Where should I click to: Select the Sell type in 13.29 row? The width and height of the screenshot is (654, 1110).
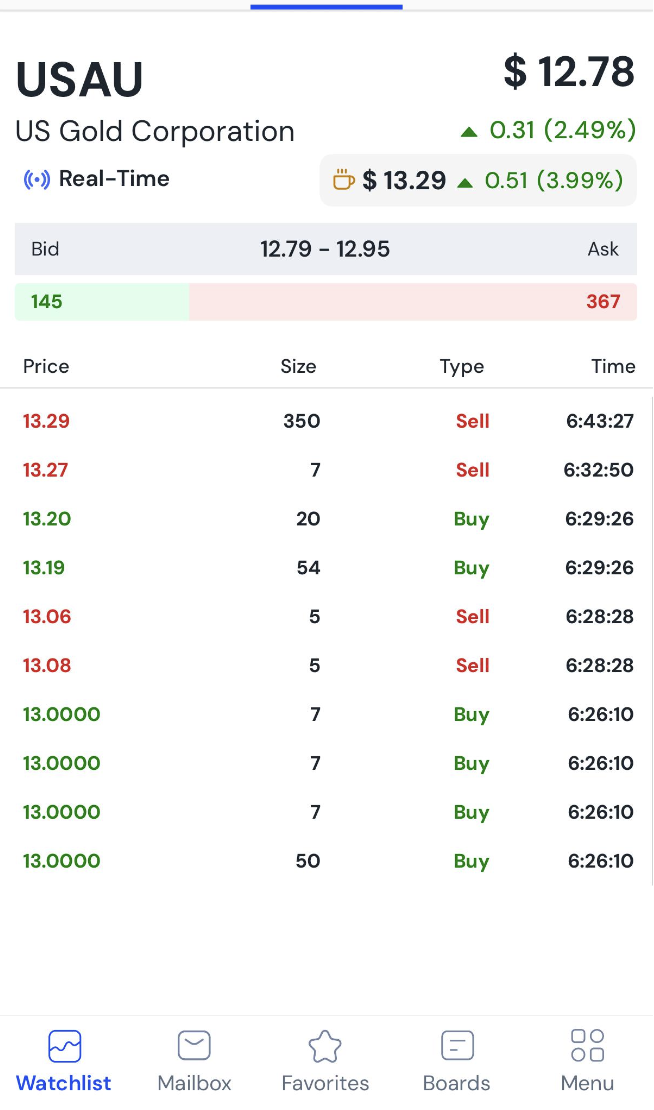(472, 421)
